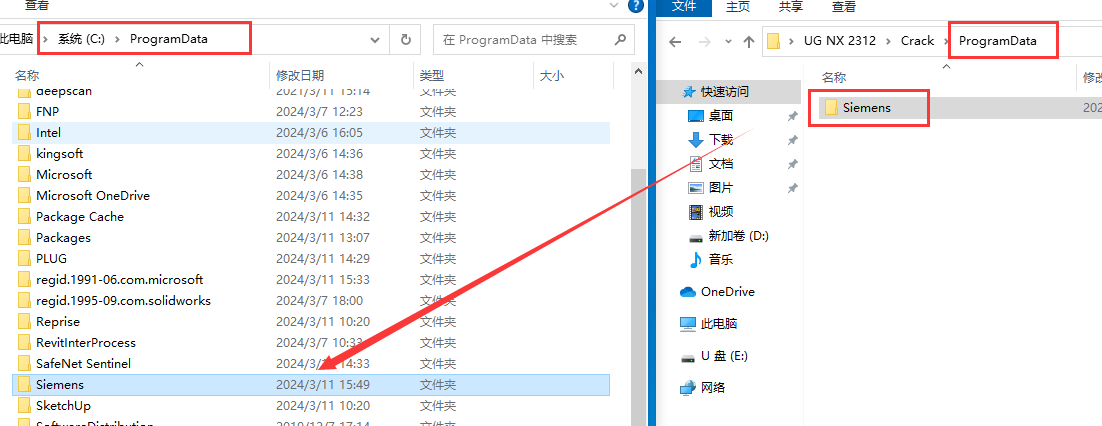
Task: Click the left file list vertical scrollbar
Action: click(x=638, y=250)
